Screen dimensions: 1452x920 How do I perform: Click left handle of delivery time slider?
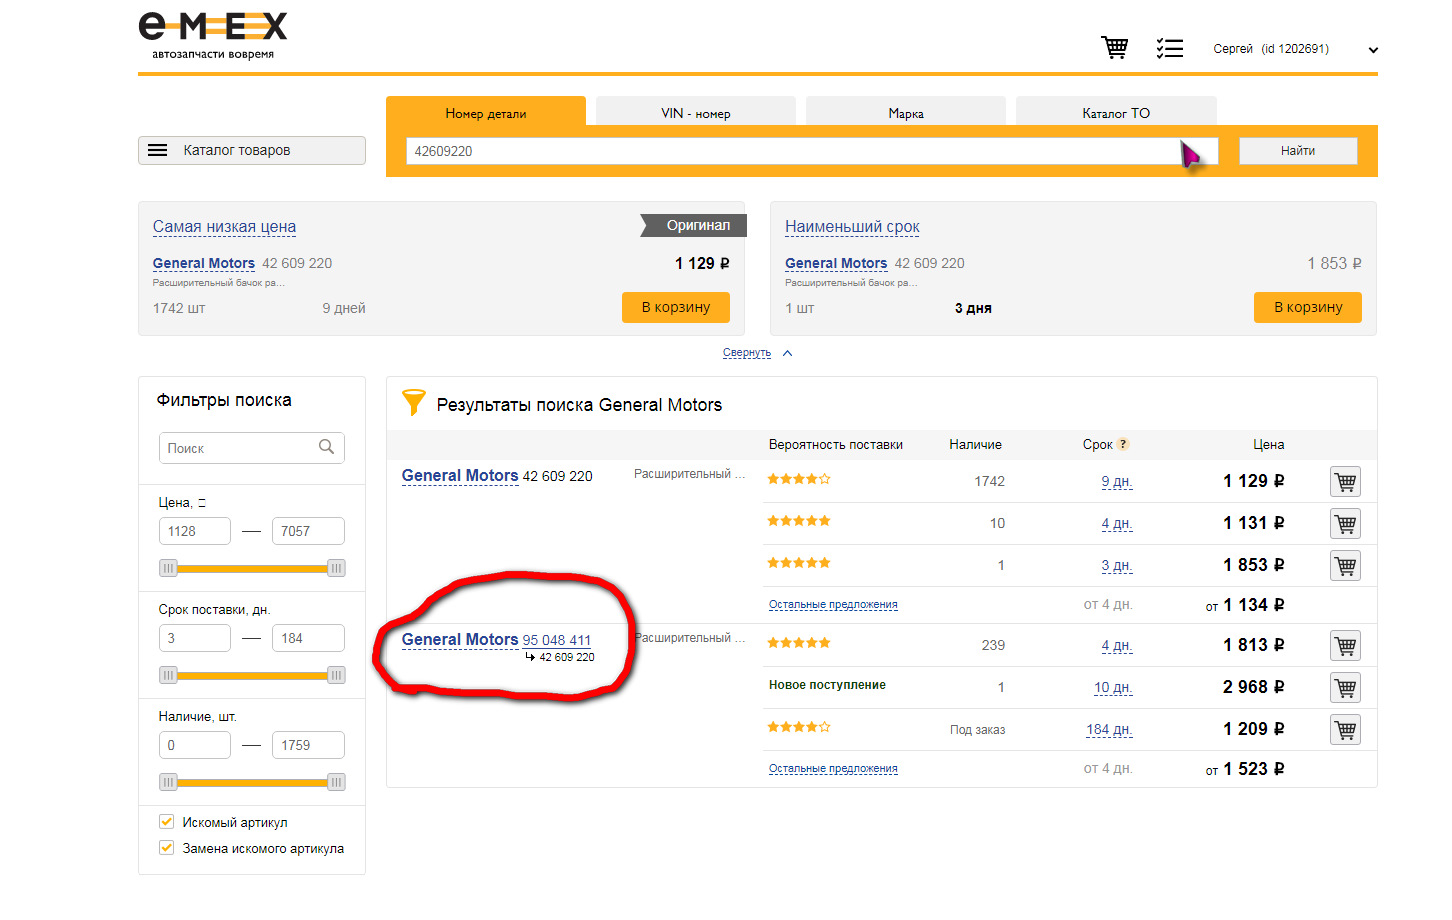tap(168, 675)
